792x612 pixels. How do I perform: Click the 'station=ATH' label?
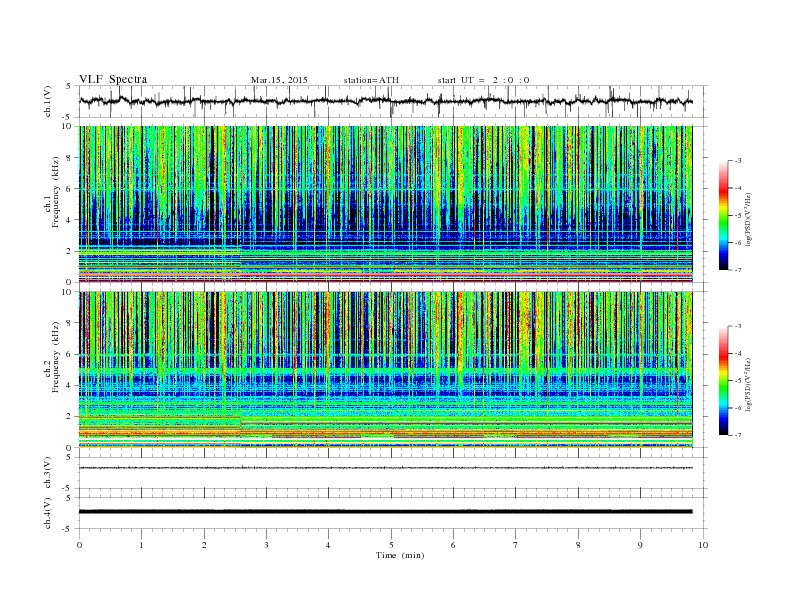click(371, 80)
